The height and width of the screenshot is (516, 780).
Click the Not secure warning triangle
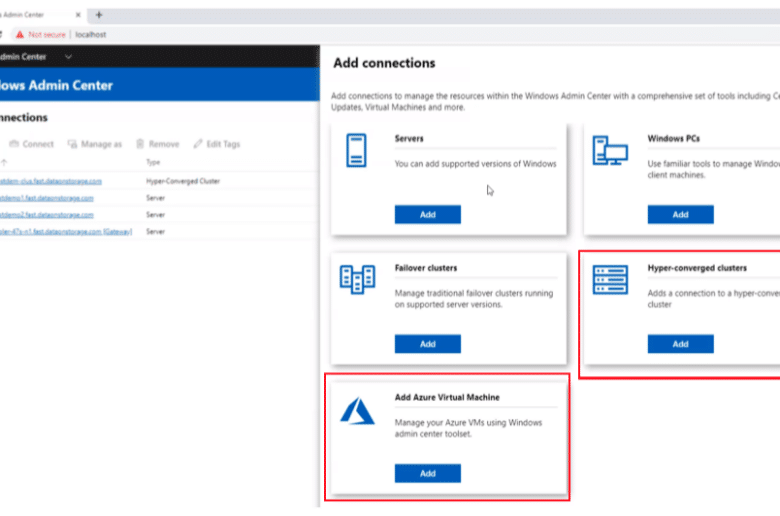click(x=19, y=34)
